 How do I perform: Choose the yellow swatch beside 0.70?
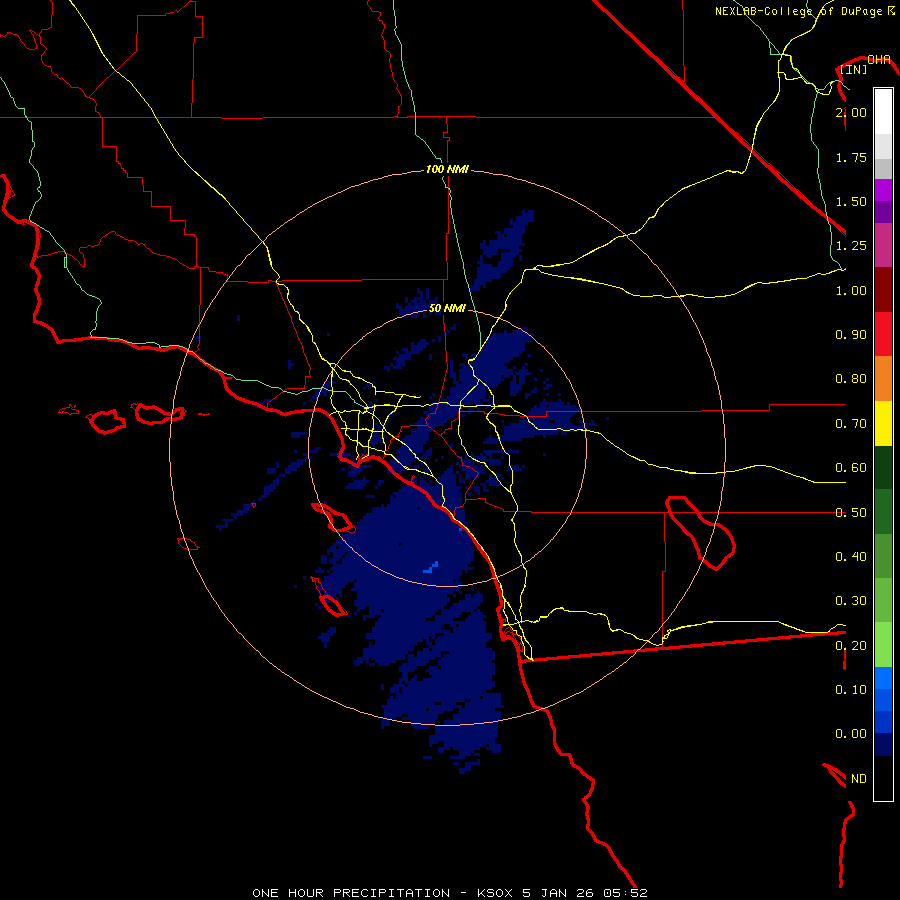click(883, 423)
